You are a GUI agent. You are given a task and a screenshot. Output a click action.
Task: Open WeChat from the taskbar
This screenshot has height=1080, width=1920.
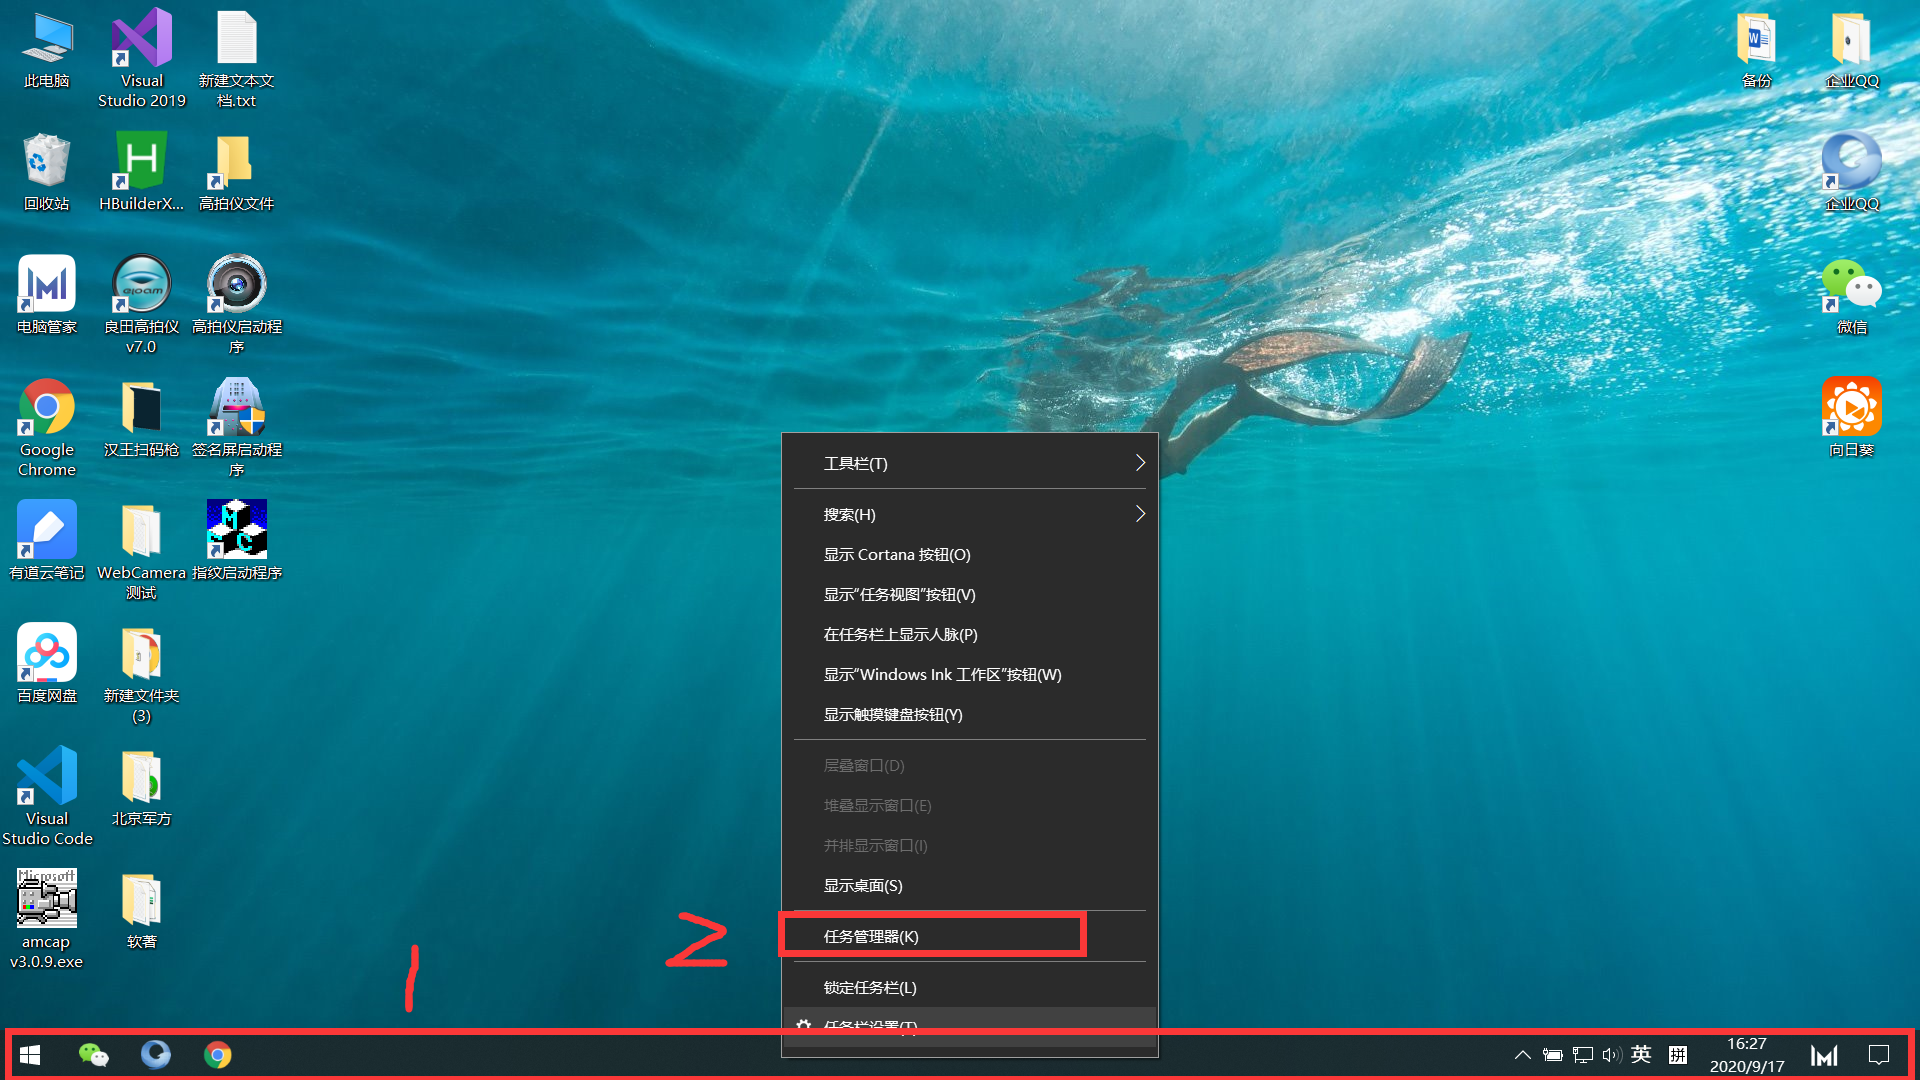point(93,1055)
